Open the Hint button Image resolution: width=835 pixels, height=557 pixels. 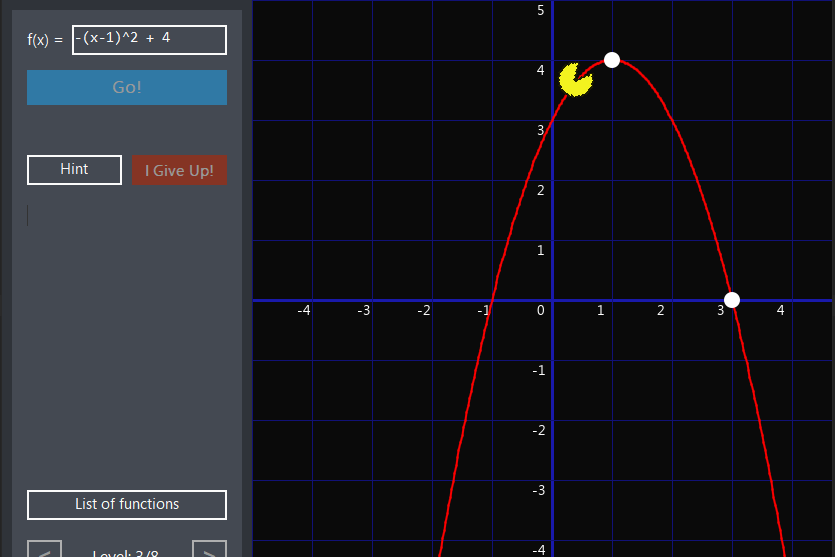(x=75, y=170)
